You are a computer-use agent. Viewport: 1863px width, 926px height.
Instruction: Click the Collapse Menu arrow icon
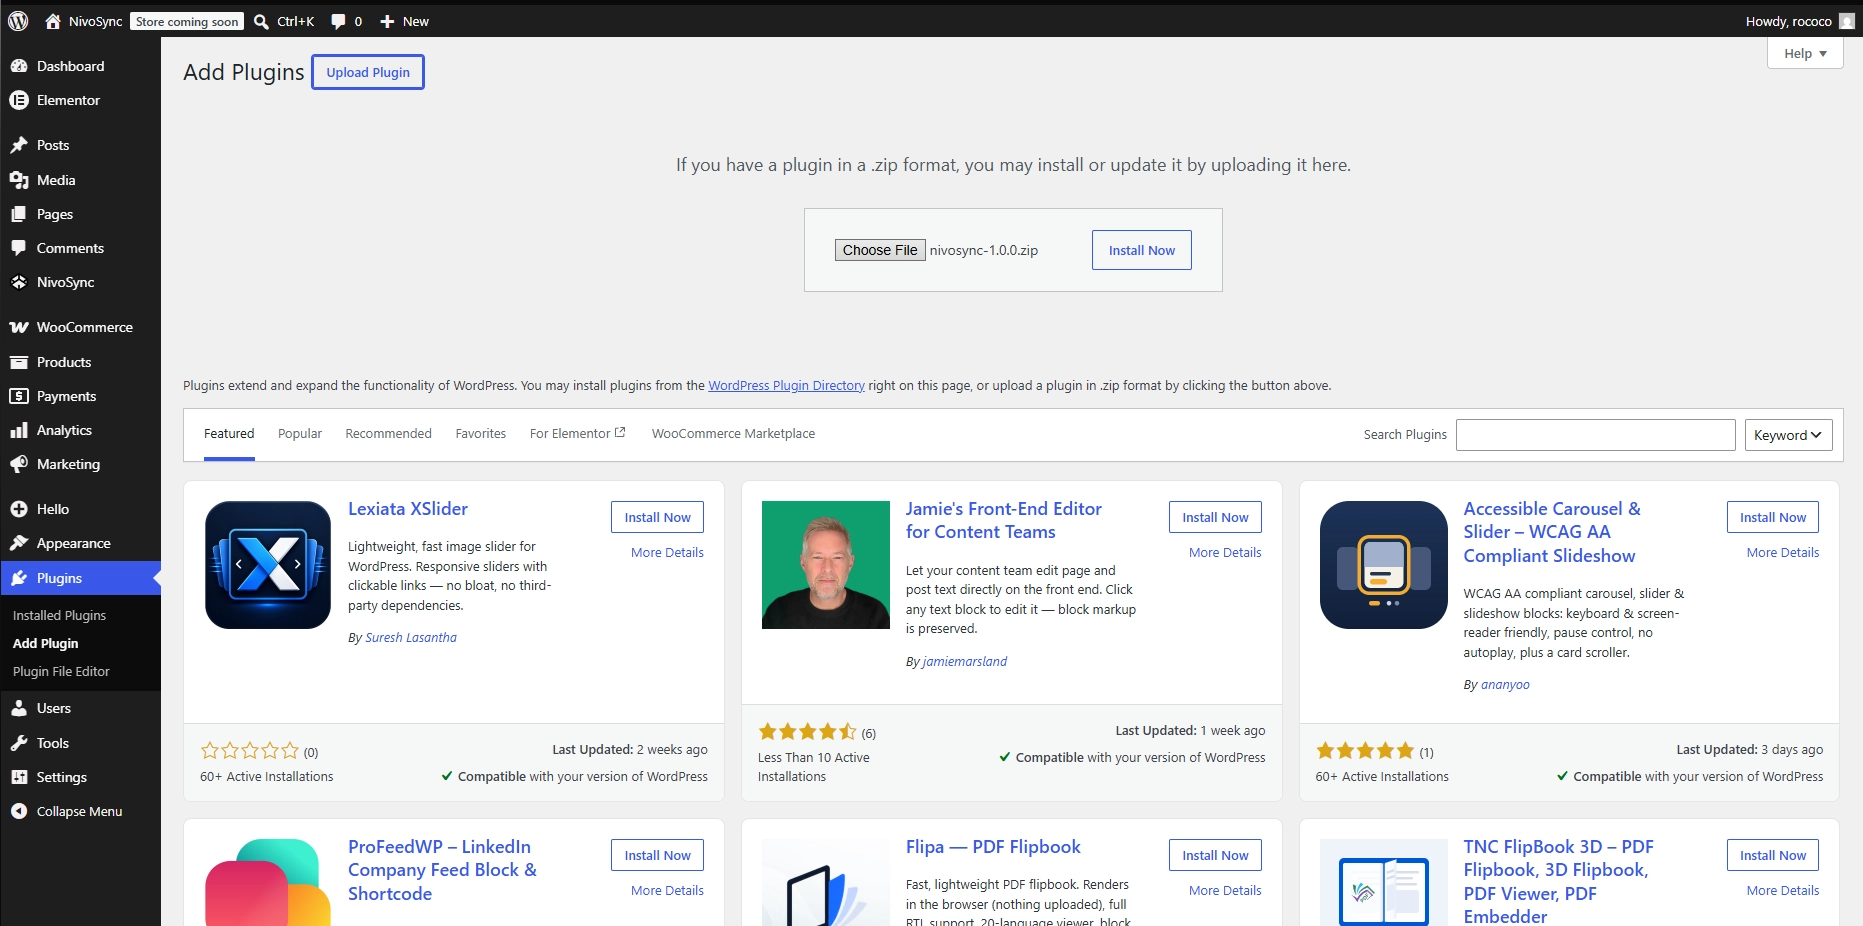19,811
